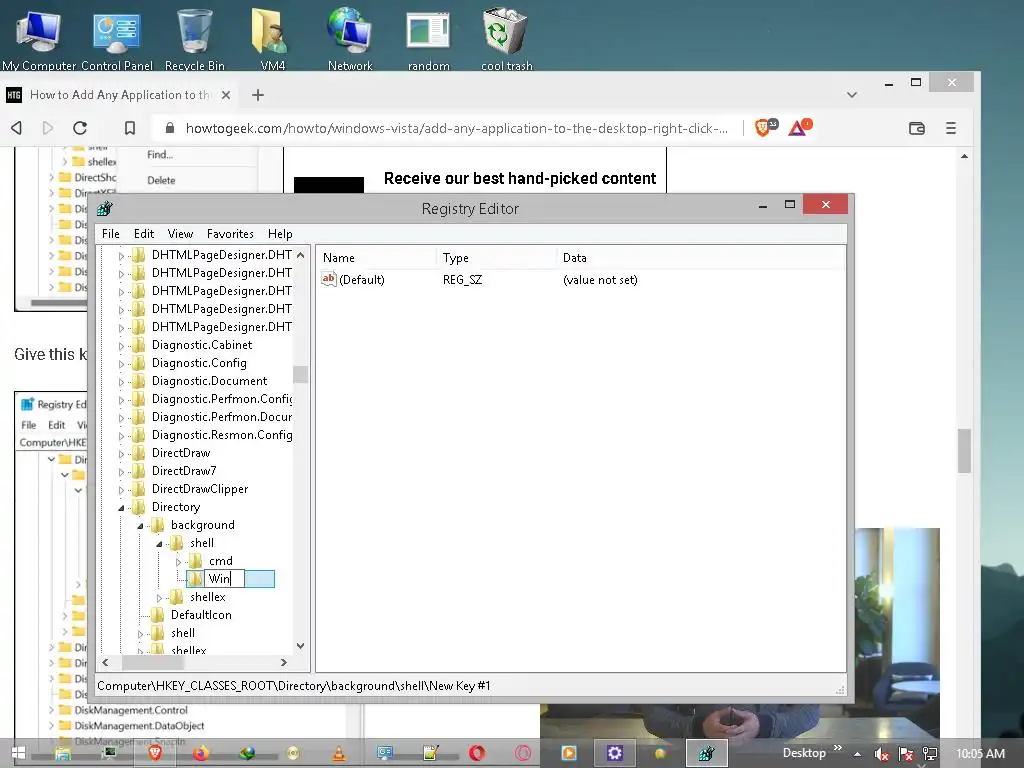Image resolution: width=1024 pixels, height=768 pixels.
Task: Open the random desktop icon
Action: pos(428,38)
